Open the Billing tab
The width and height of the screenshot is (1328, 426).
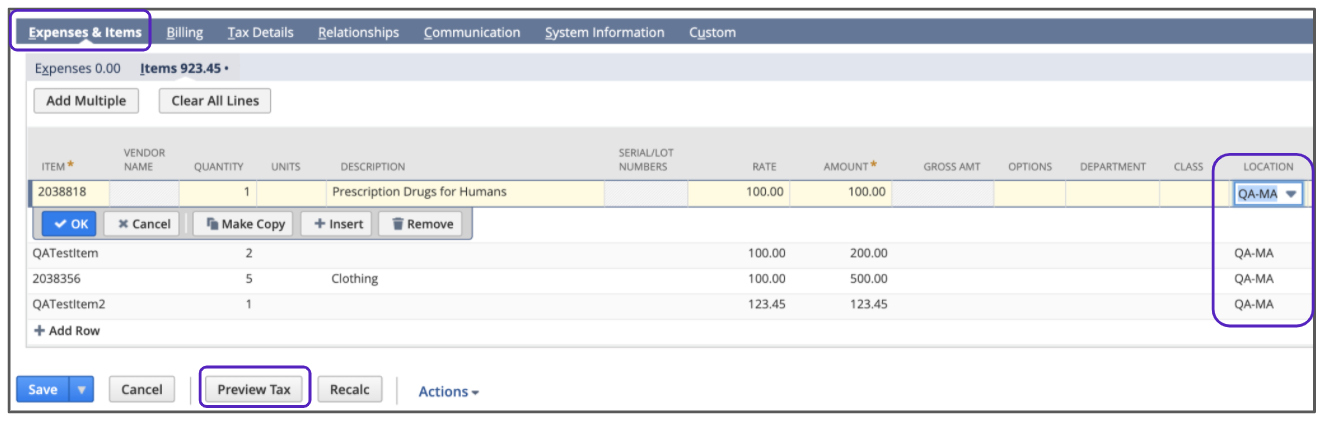click(184, 32)
